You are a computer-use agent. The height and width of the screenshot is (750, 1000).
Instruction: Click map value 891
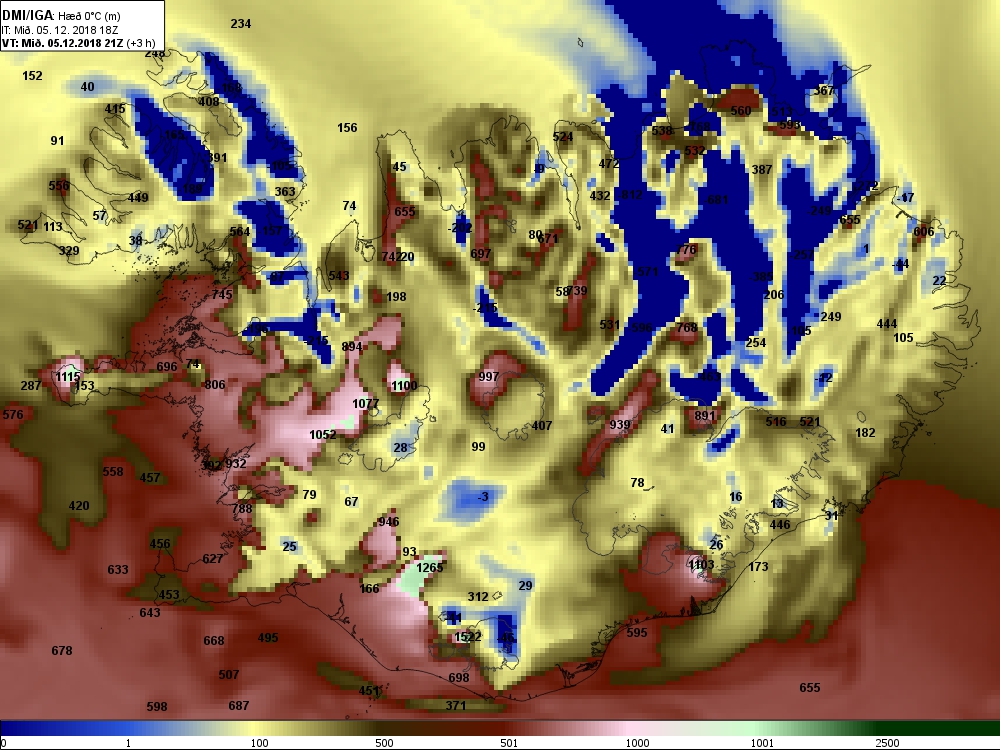coord(705,416)
